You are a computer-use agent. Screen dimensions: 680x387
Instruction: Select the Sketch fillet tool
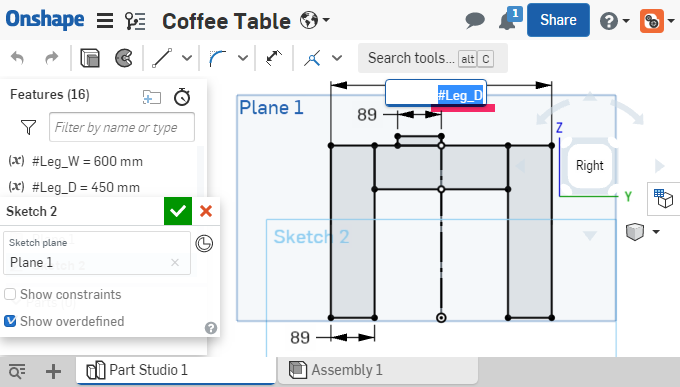tap(218, 58)
